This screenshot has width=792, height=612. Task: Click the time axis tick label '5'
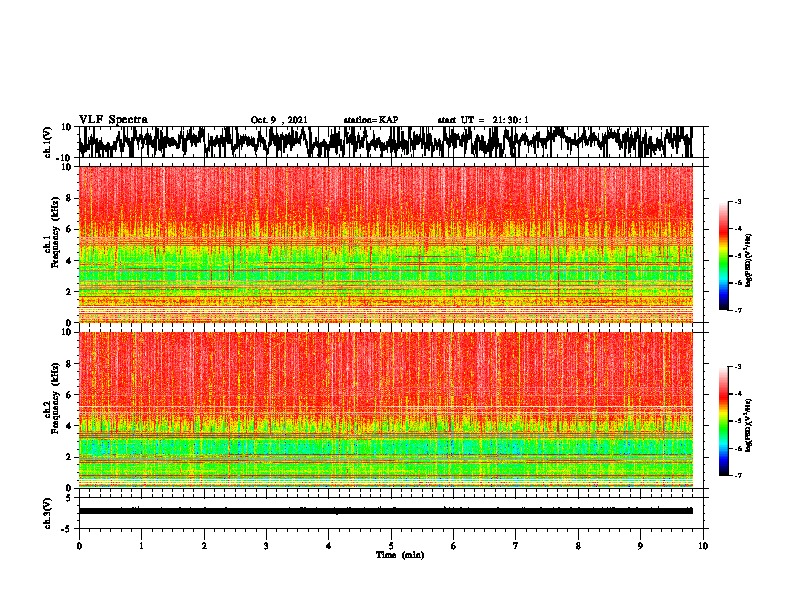tap(391, 546)
